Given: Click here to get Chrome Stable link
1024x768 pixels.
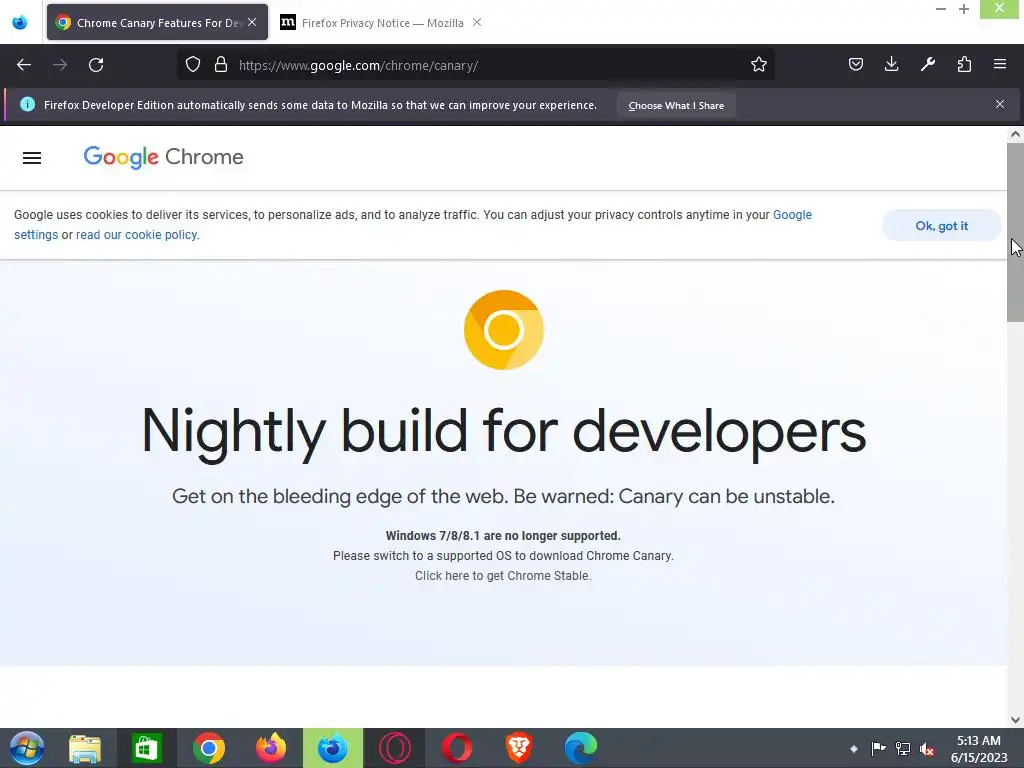Looking at the screenshot, I should (503, 575).
